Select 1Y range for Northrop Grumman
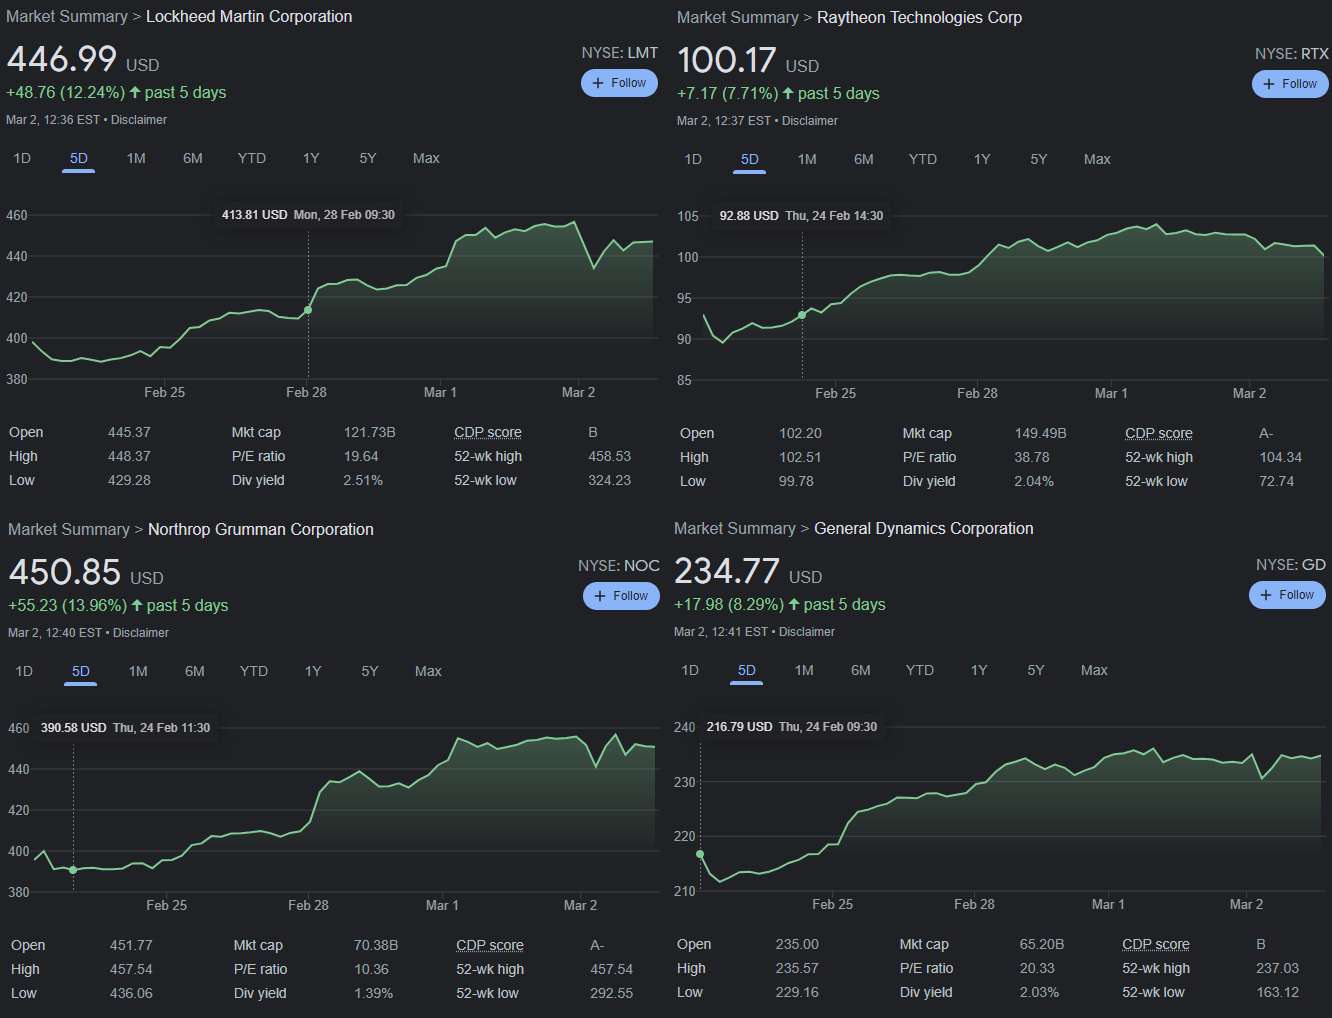The width and height of the screenshot is (1332, 1018). (x=313, y=671)
